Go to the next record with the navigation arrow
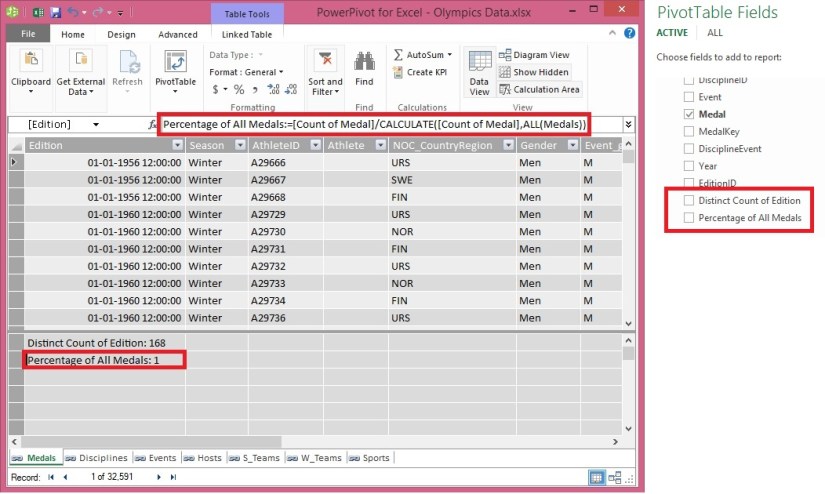 [158, 477]
